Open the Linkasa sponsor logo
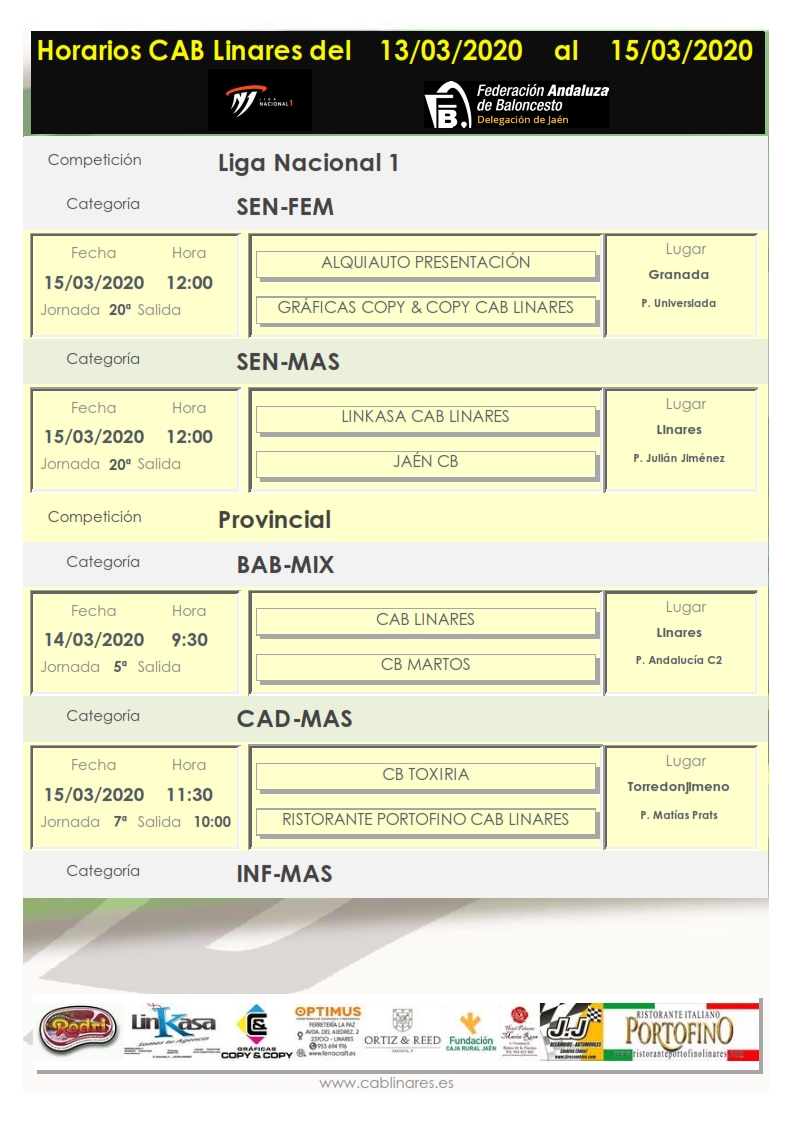The width and height of the screenshot is (793, 1122). pyautogui.click(x=173, y=1027)
